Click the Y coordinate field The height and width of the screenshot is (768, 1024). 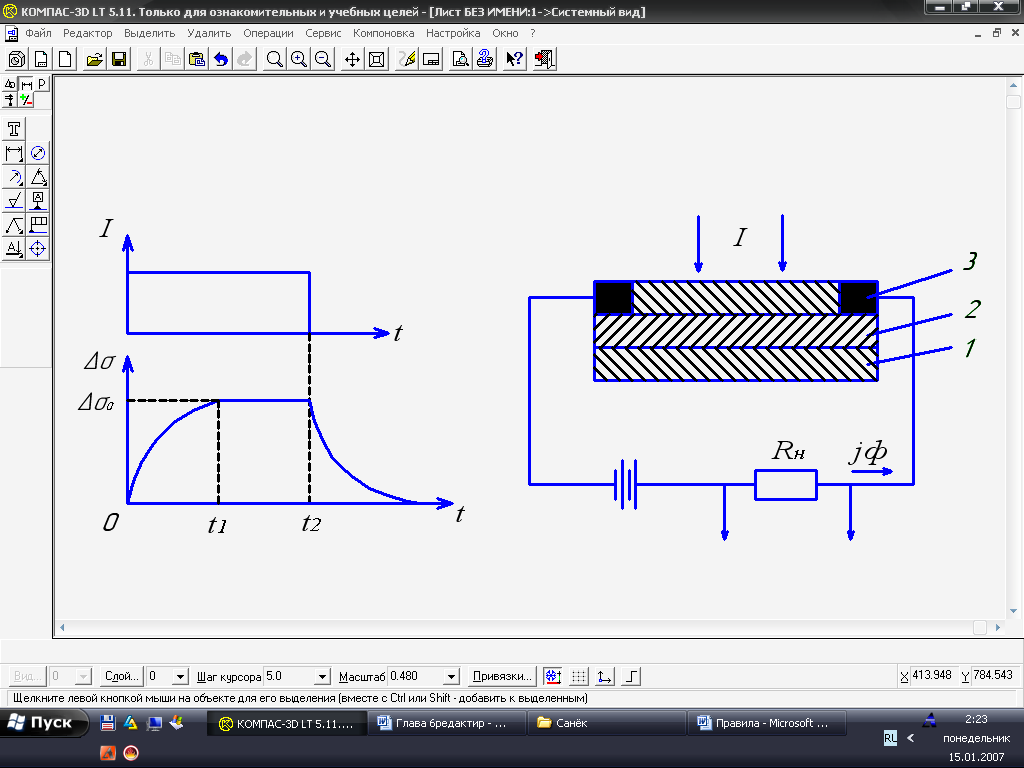[x=995, y=675]
